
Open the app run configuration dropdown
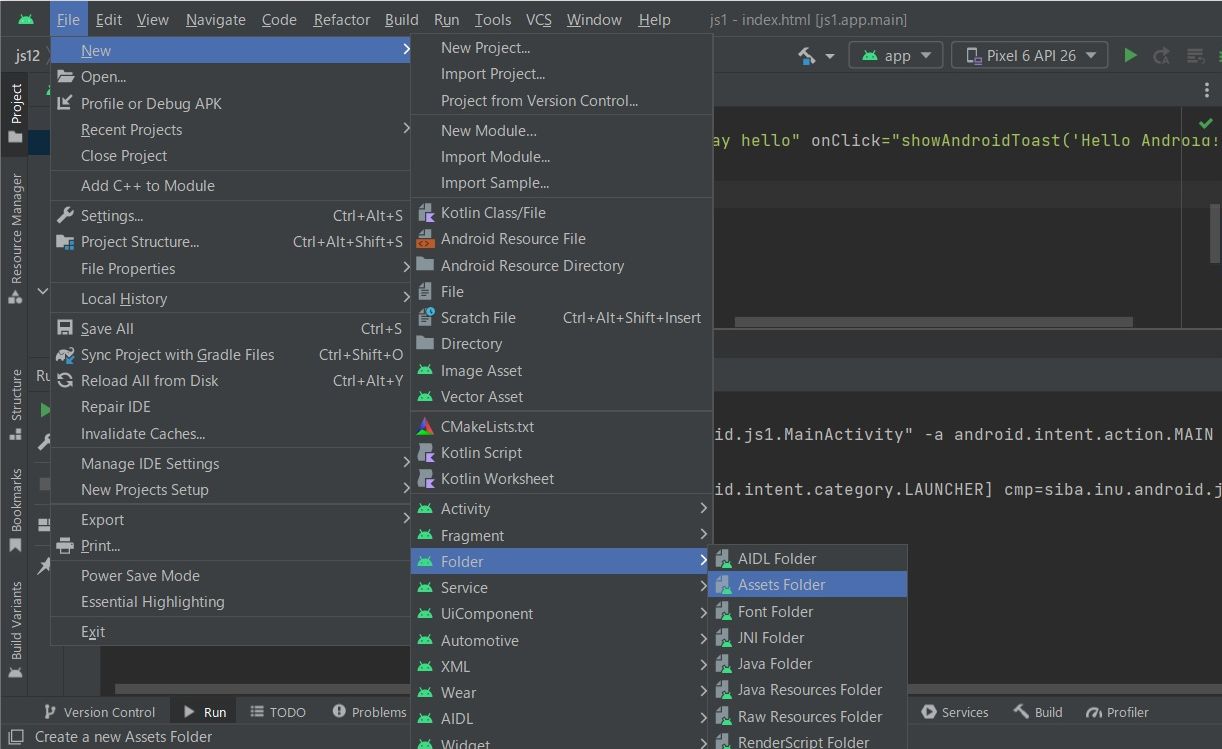898,56
